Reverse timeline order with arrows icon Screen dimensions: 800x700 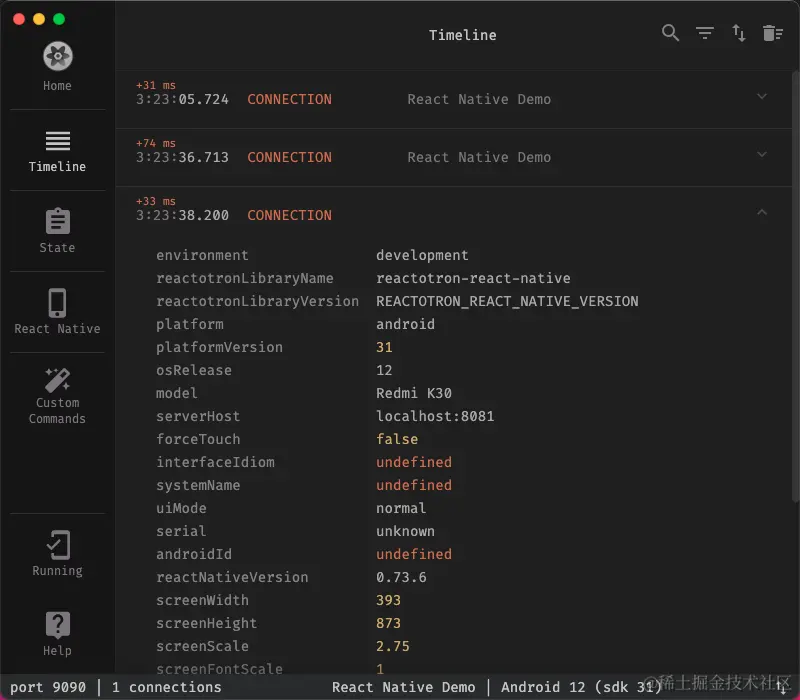[739, 33]
